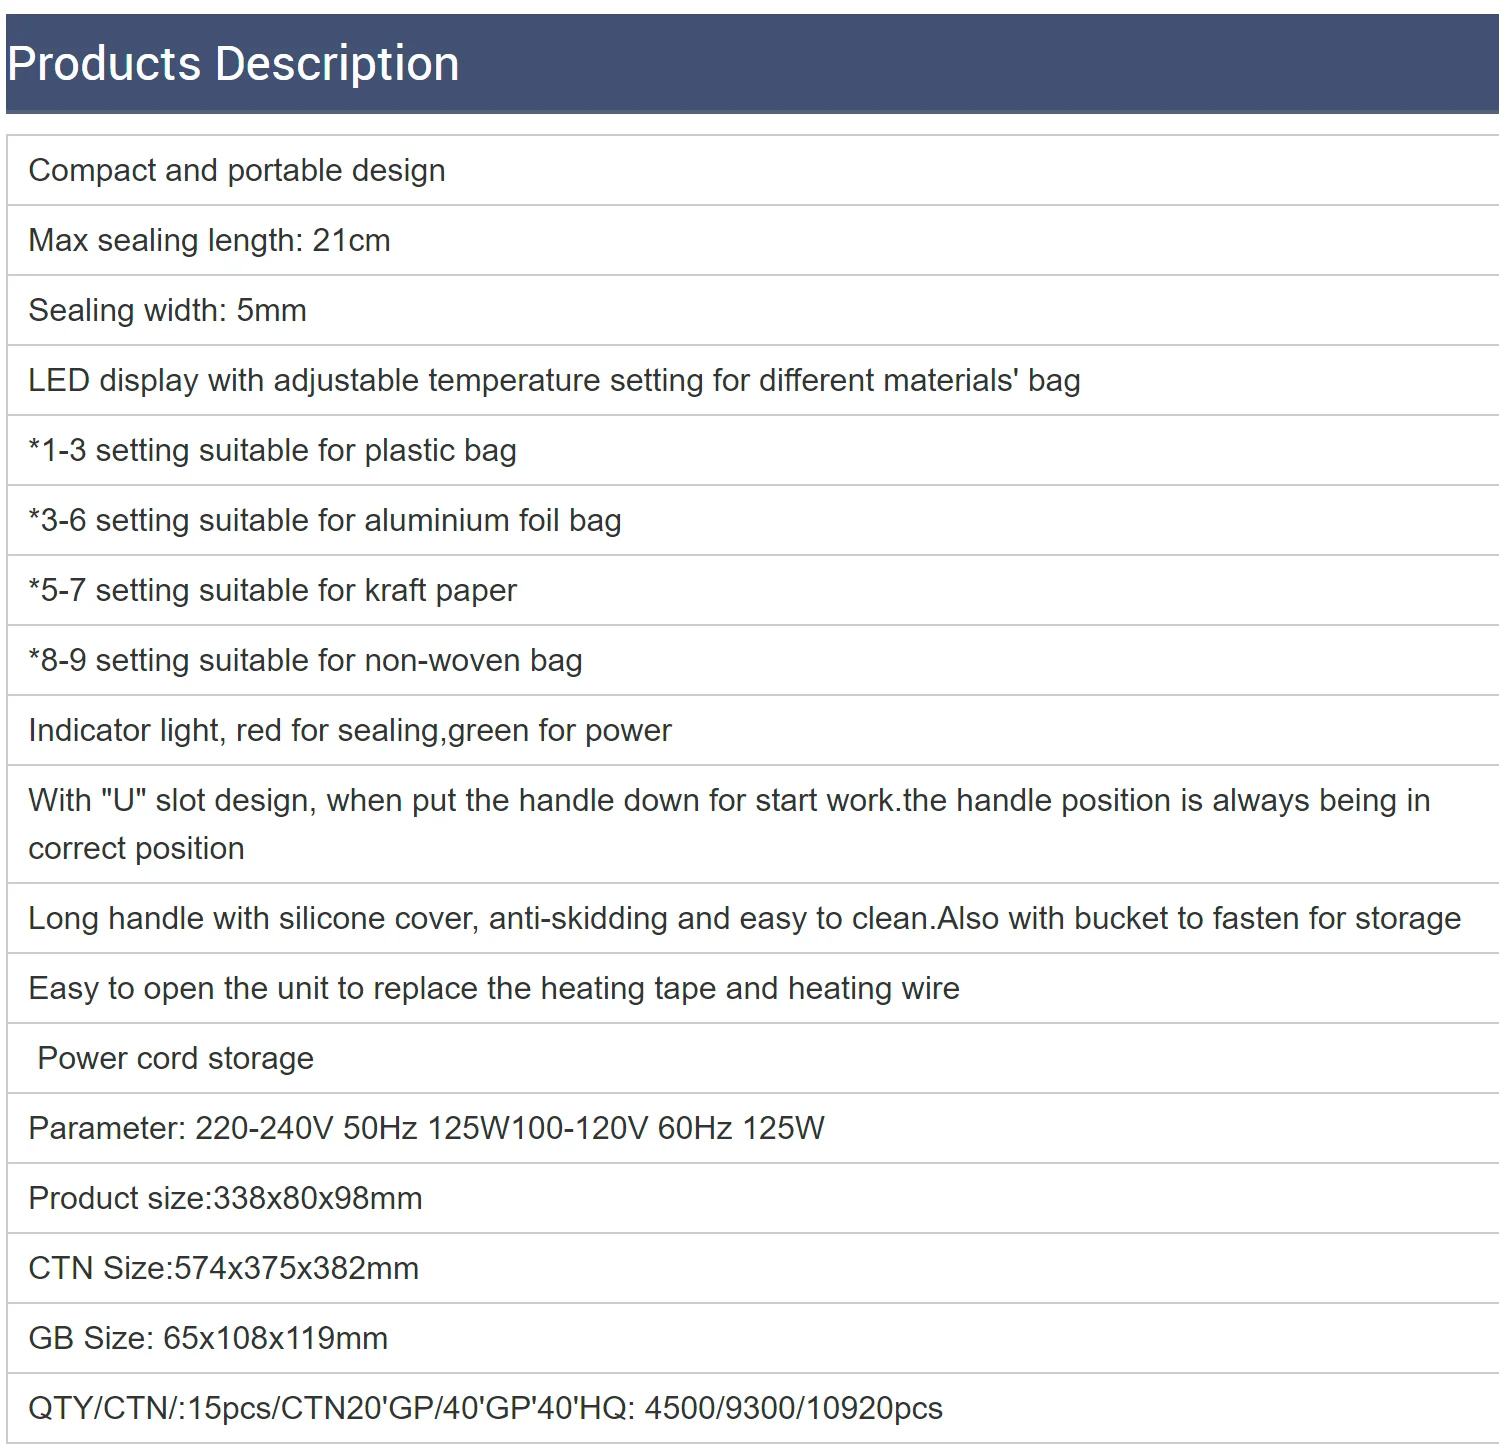Viewport: 1499px width, 1449px height.
Task: Click the Products Description header title
Action: 233,64
